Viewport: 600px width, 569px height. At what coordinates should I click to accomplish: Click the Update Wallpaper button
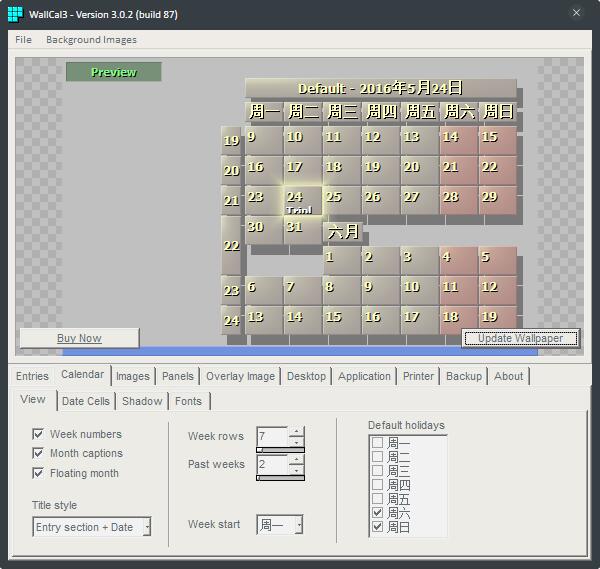520,338
